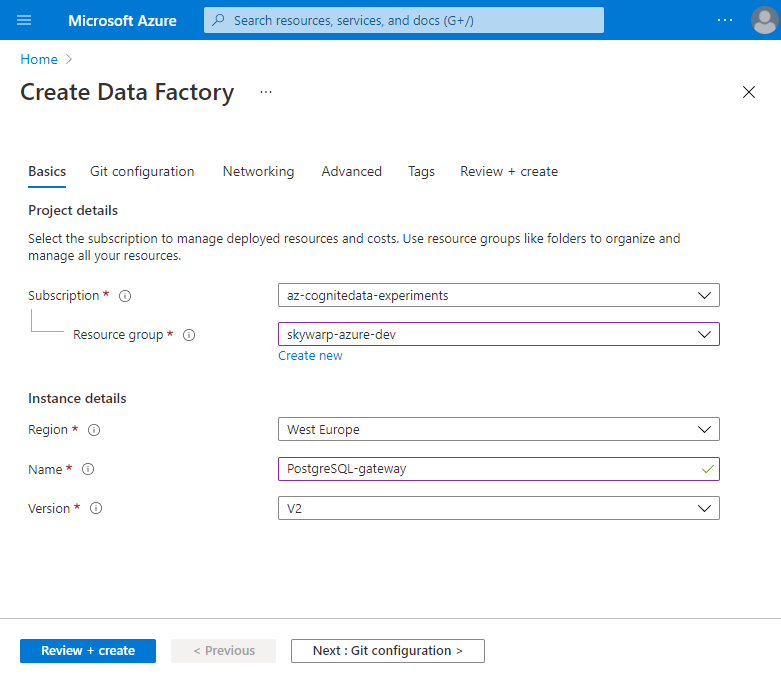Open the Advanced tab

coord(352,171)
